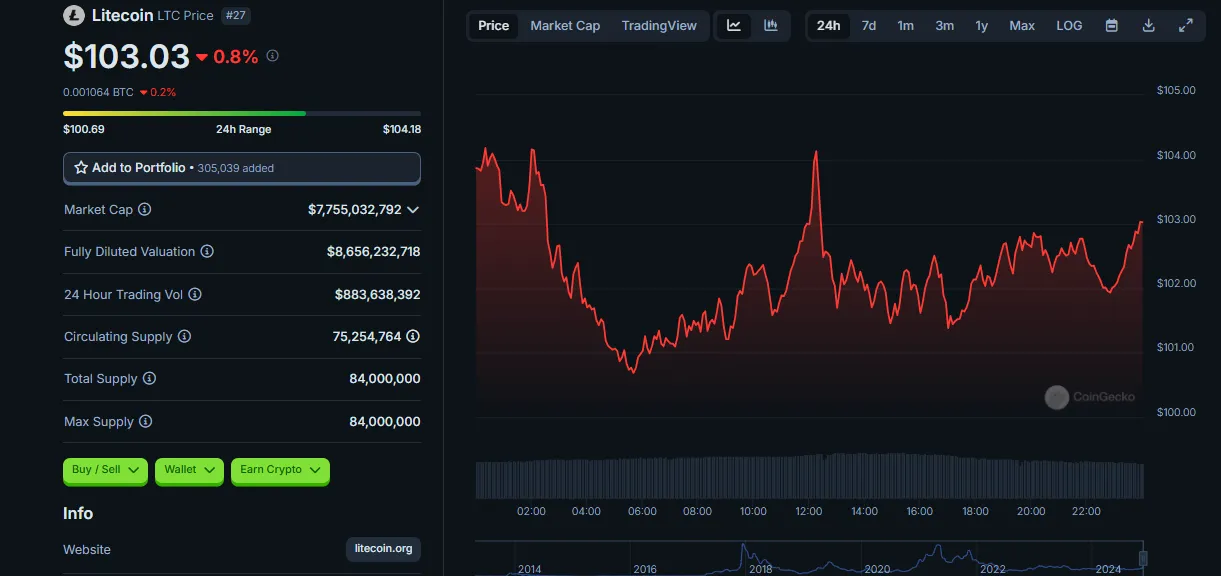The image size is (1221, 576).
Task: Click the 305,039 added text
Action: pyautogui.click(x=236, y=168)
